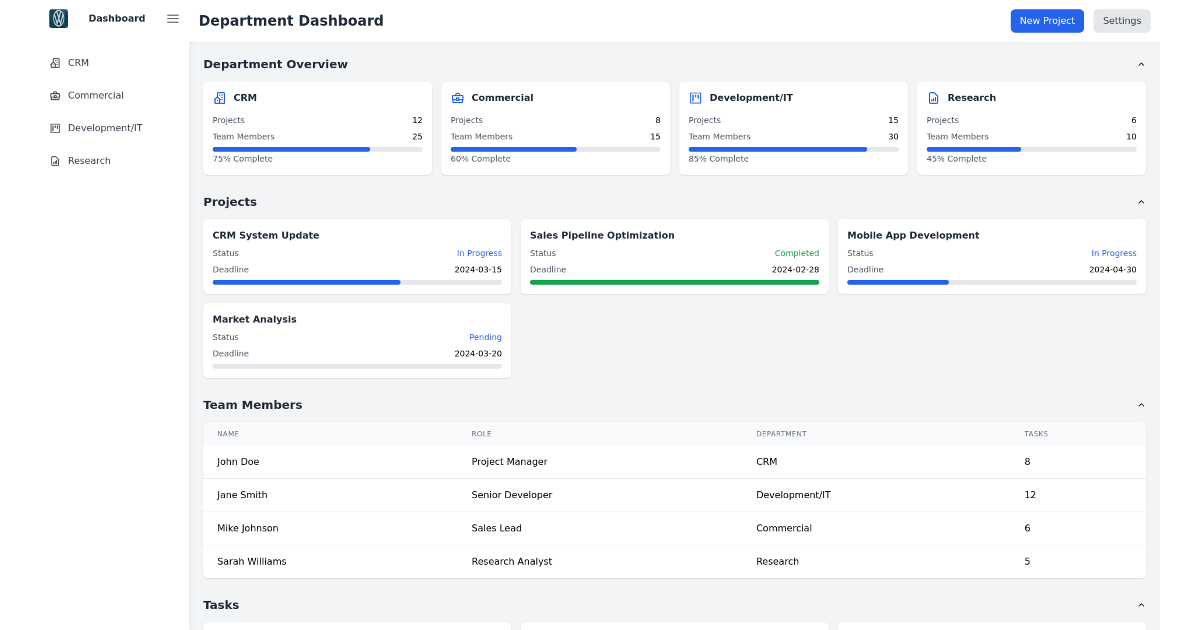Click the In Progress status on Mobile App Development
1200x630 pixels.
[1113, 253]
